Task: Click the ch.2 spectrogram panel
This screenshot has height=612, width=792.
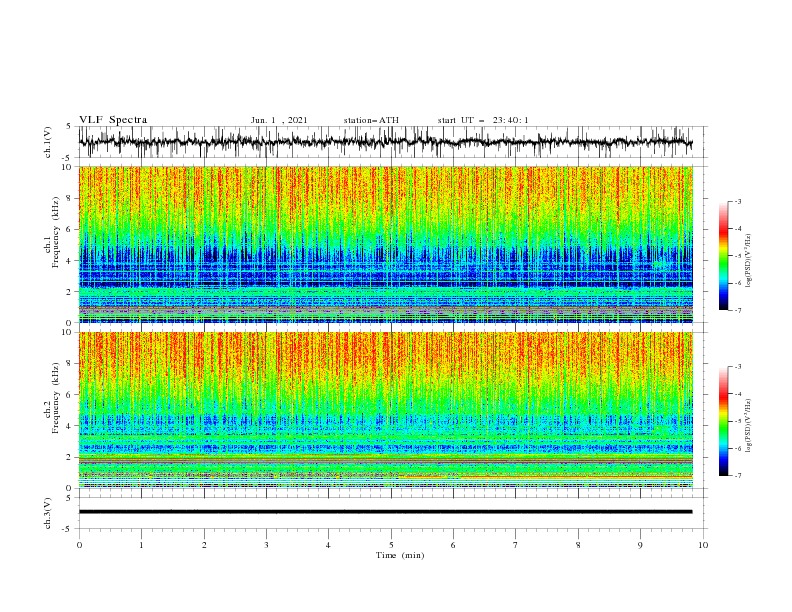Action: (x=385, y=410)
